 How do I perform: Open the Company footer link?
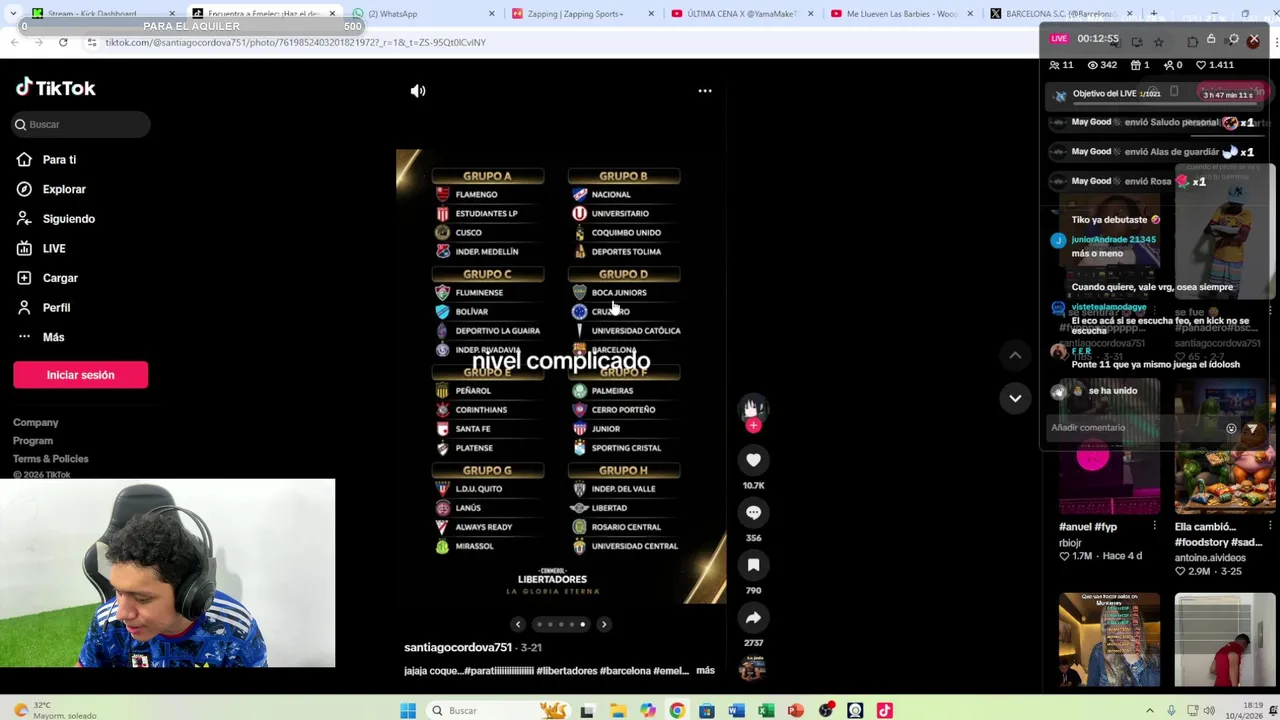(x=36, y=423)
